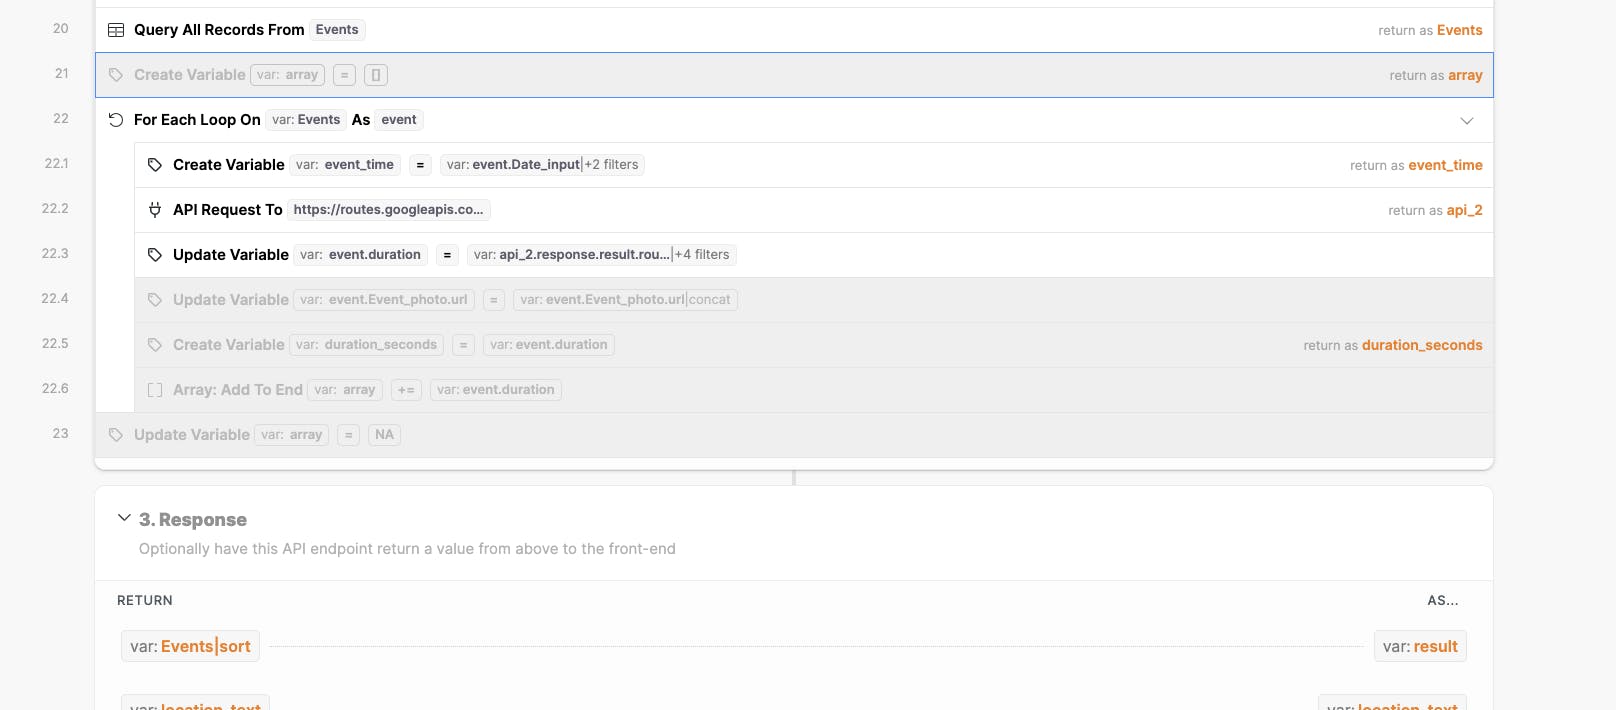
Task: Click the tag icon beside Create Variable event_time
Action: click(x=155, y=165)
